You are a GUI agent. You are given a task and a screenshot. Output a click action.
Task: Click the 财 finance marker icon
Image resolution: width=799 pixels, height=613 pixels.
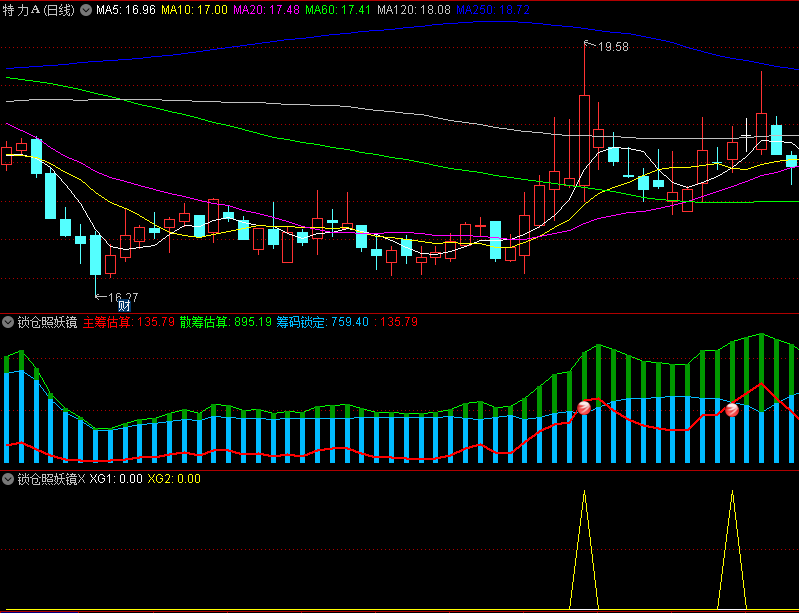click(124, 306)
